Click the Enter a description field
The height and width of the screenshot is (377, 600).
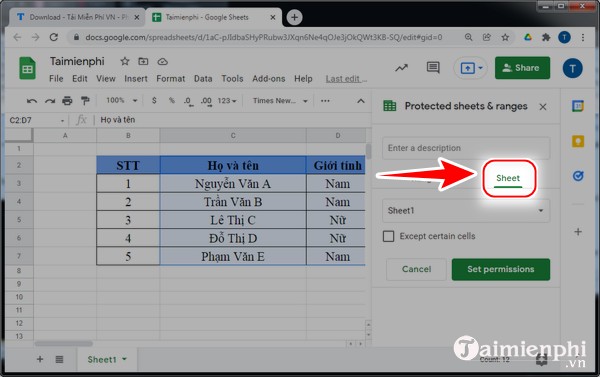click(x=466, y=148)
